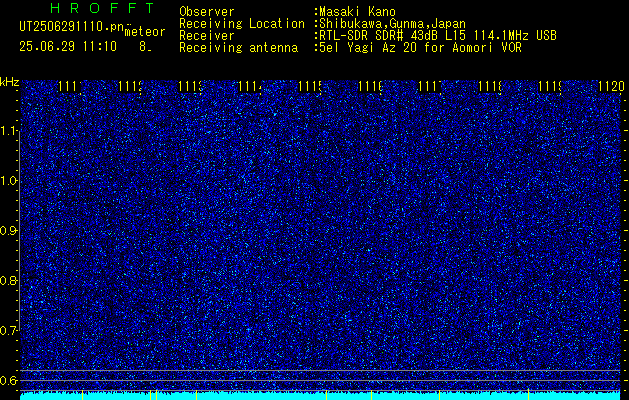Click the 0.7 frequency axis label

tap(9, 331)
